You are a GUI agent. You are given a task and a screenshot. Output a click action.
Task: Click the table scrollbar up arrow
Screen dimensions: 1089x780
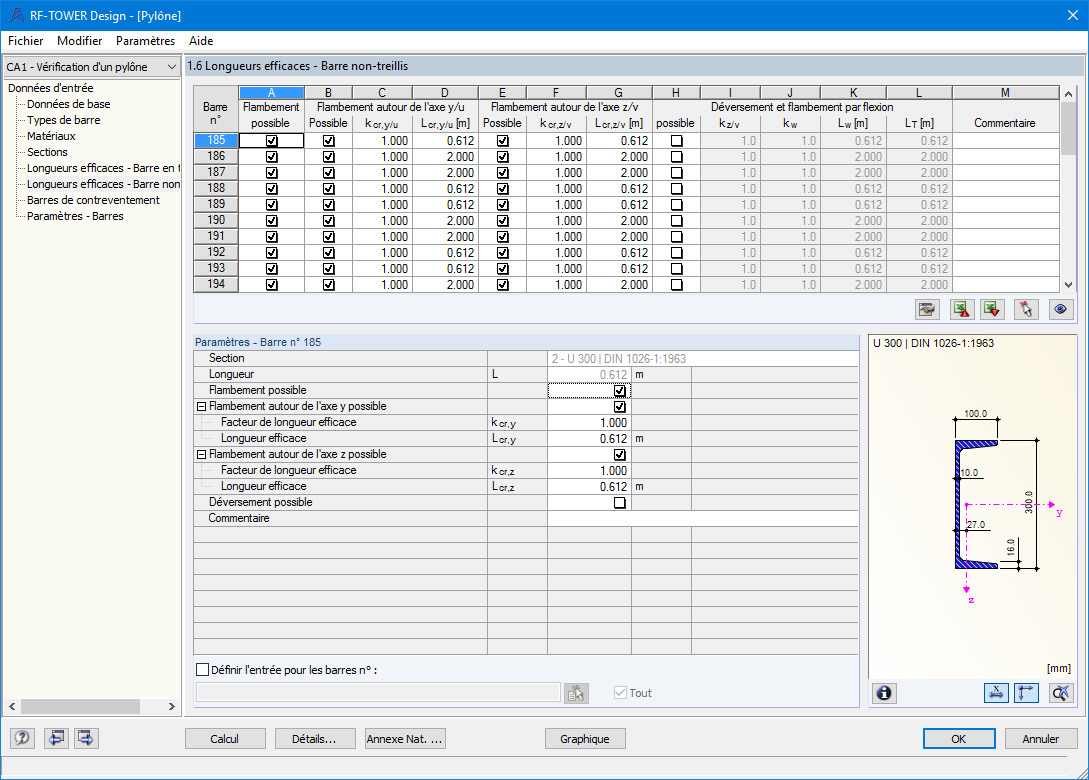click(1068, 93)
